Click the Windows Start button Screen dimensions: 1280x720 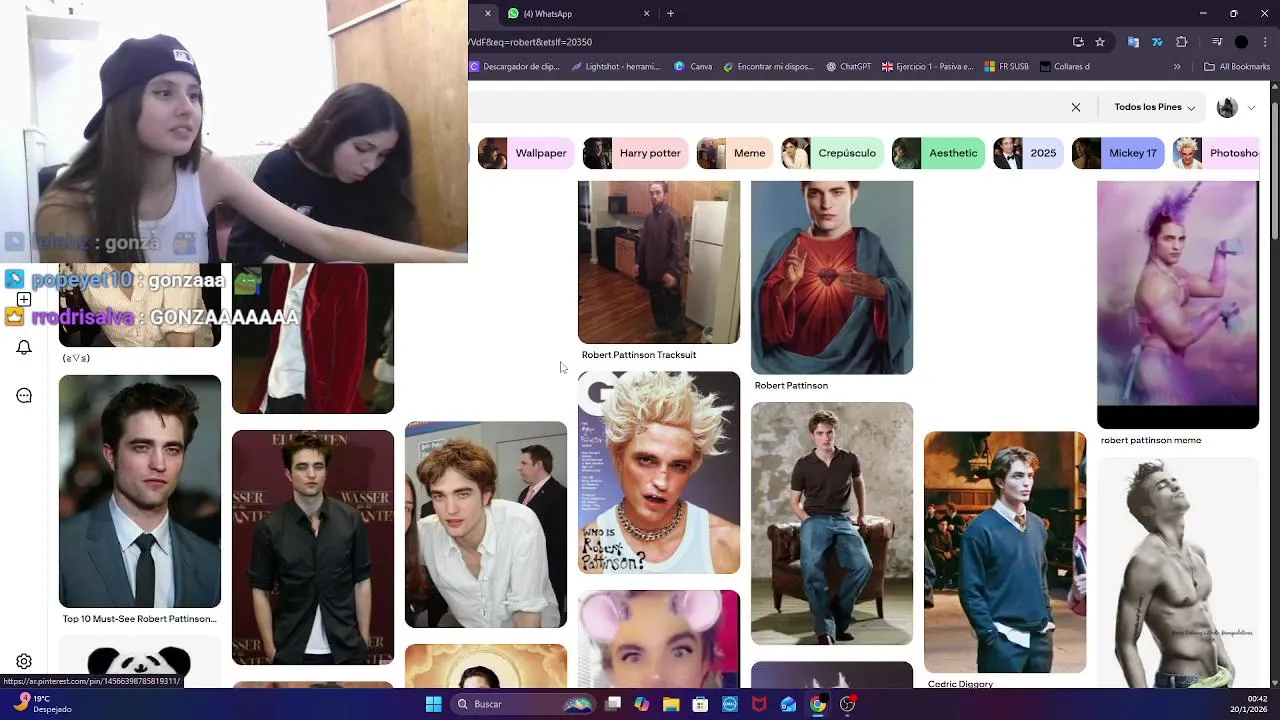433,704
